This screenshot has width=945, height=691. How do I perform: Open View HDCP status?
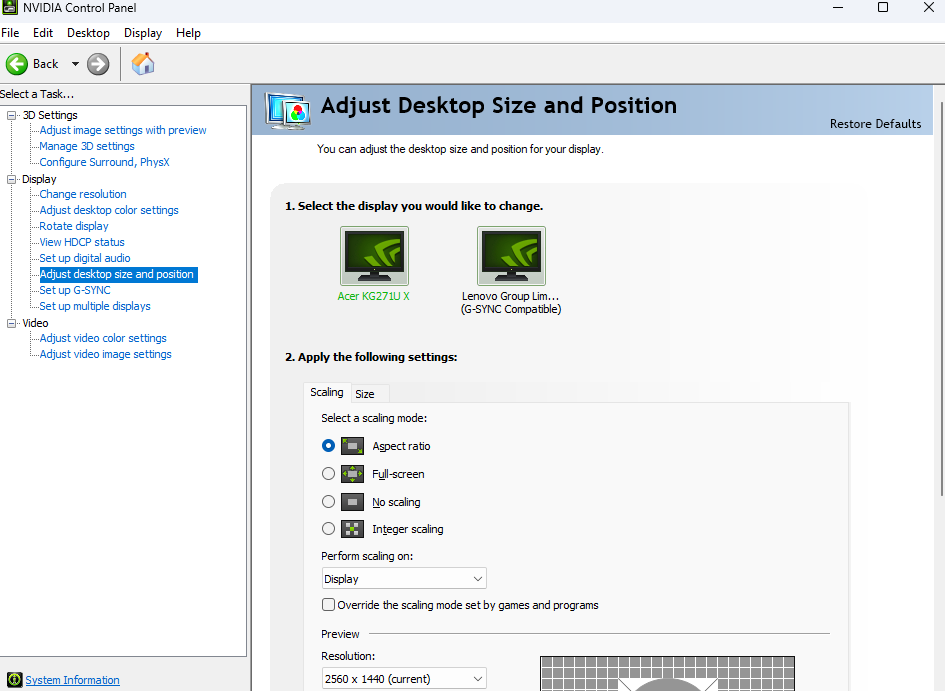82,242
